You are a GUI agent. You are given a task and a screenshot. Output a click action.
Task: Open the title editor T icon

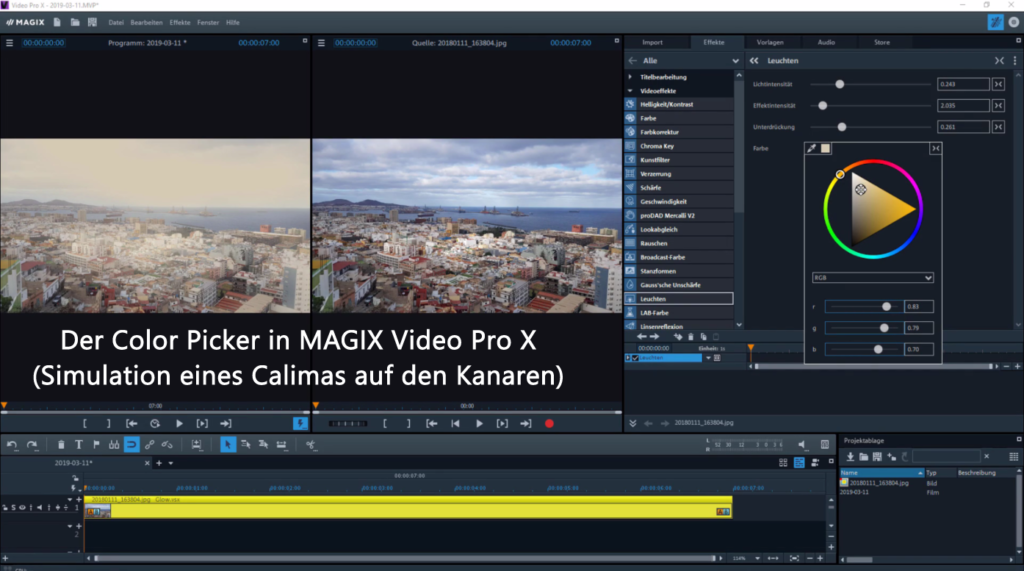click(x=78, y=445)
